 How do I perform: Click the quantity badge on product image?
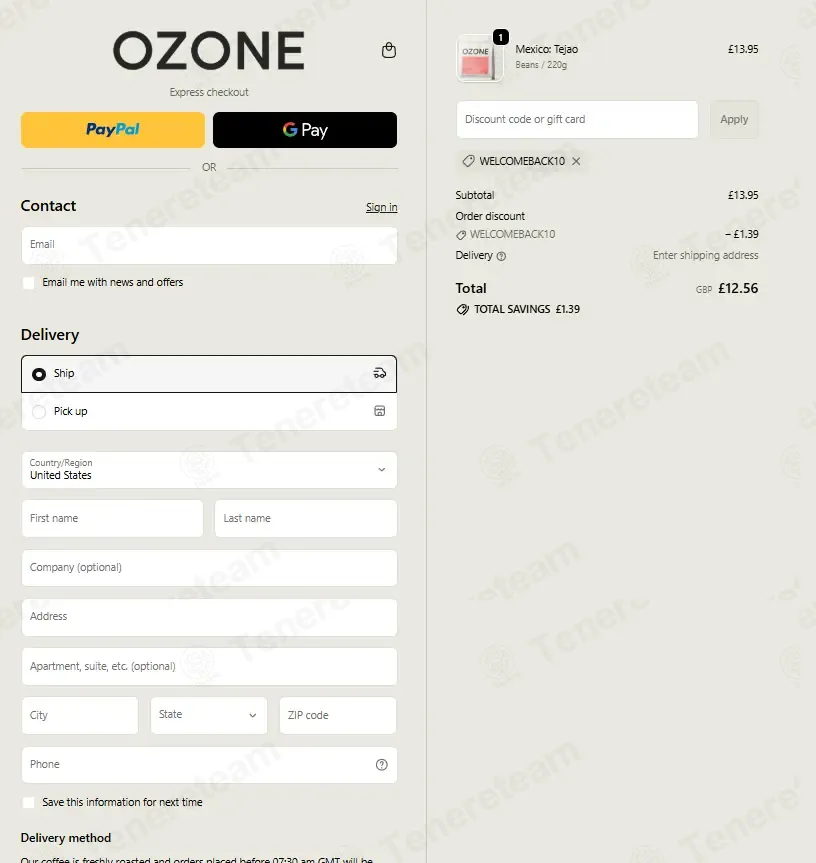(500, 37)
